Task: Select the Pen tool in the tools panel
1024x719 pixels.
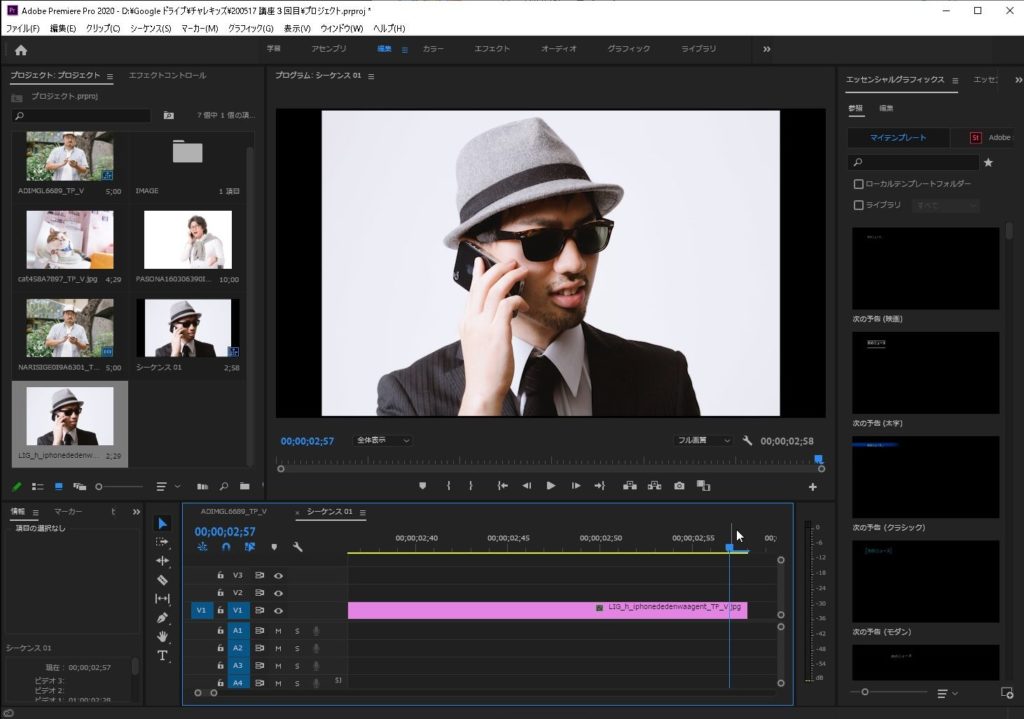Action: click(163, 618)
